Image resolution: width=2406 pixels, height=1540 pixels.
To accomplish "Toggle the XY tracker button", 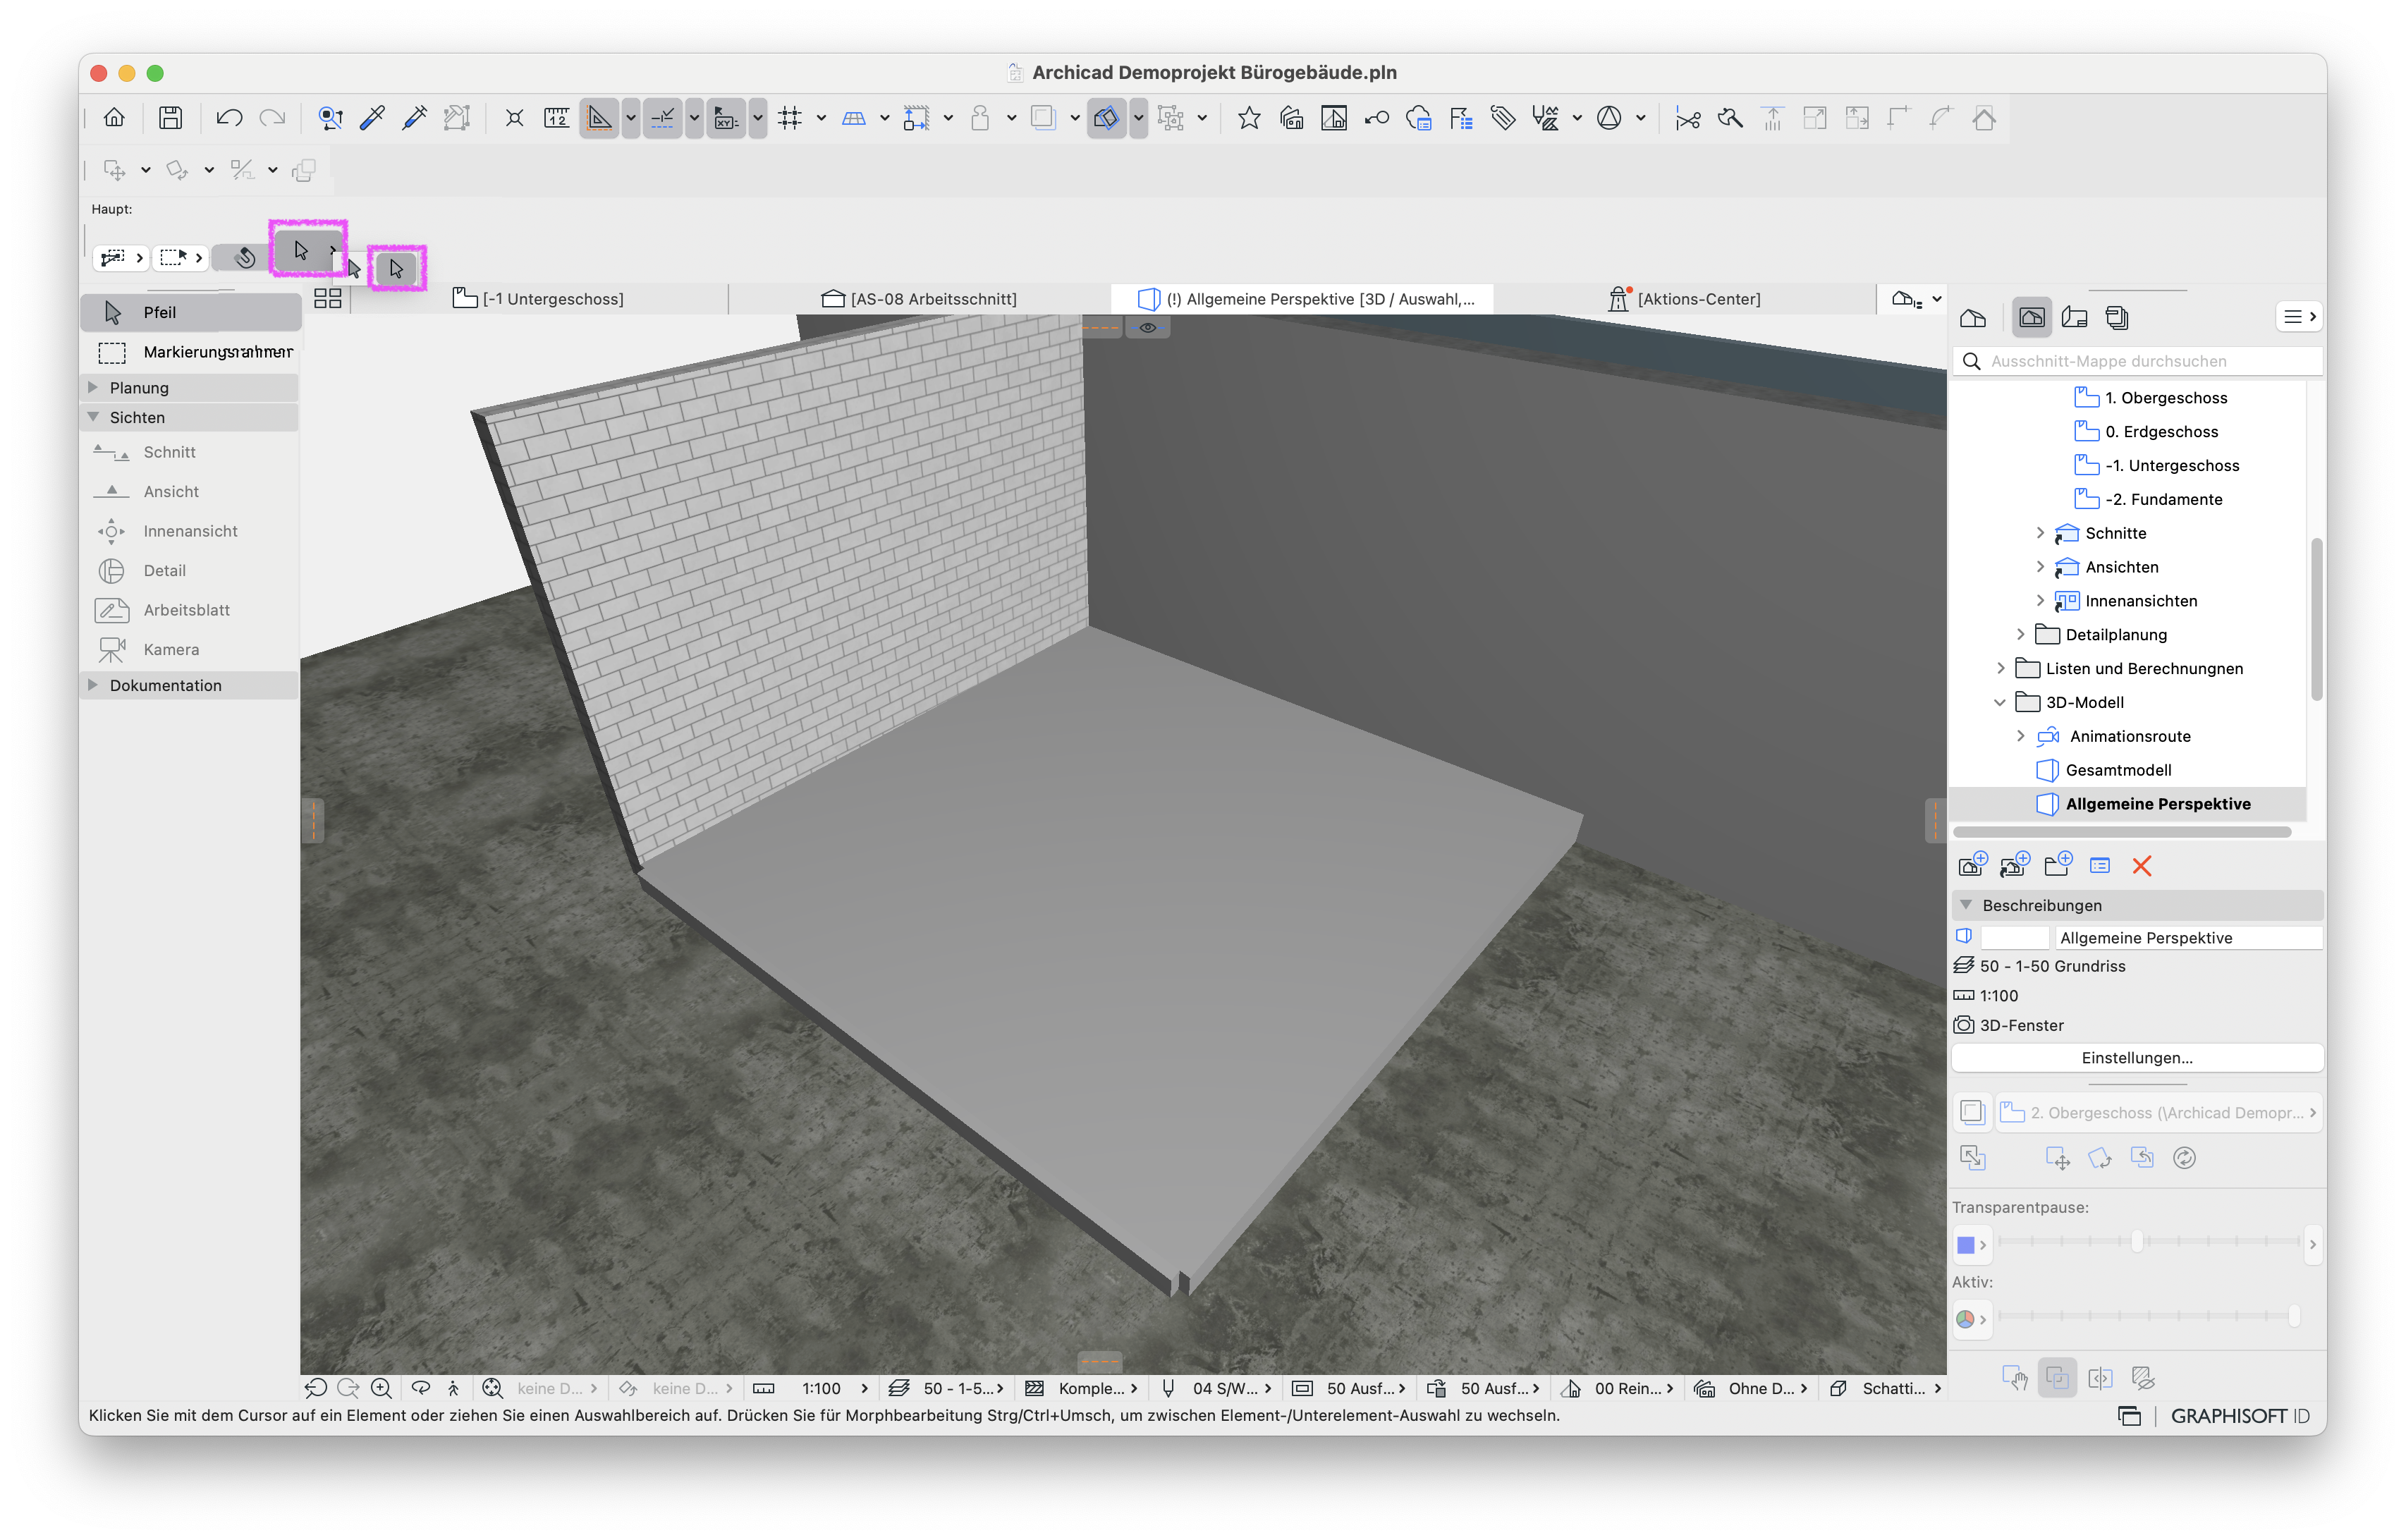I will (726, 118).
